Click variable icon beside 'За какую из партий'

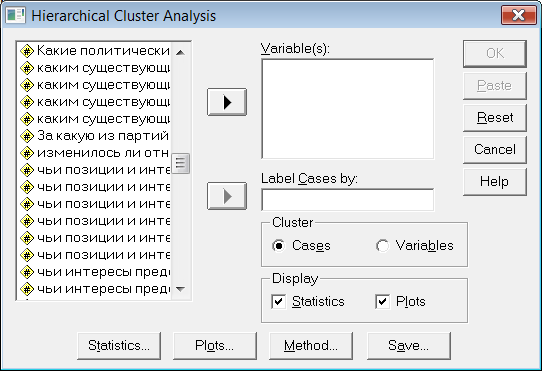coord(27,136)
